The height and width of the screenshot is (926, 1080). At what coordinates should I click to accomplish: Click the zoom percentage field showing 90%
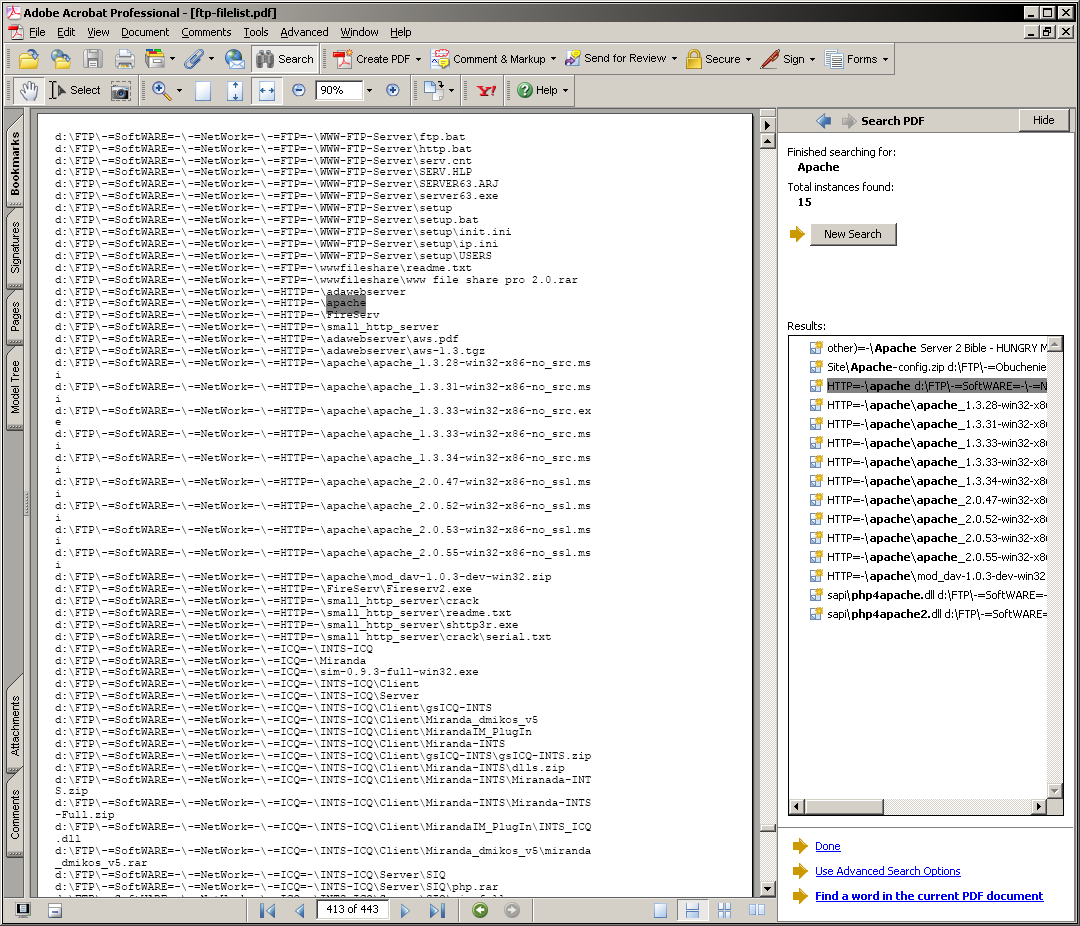pos(339,90)
